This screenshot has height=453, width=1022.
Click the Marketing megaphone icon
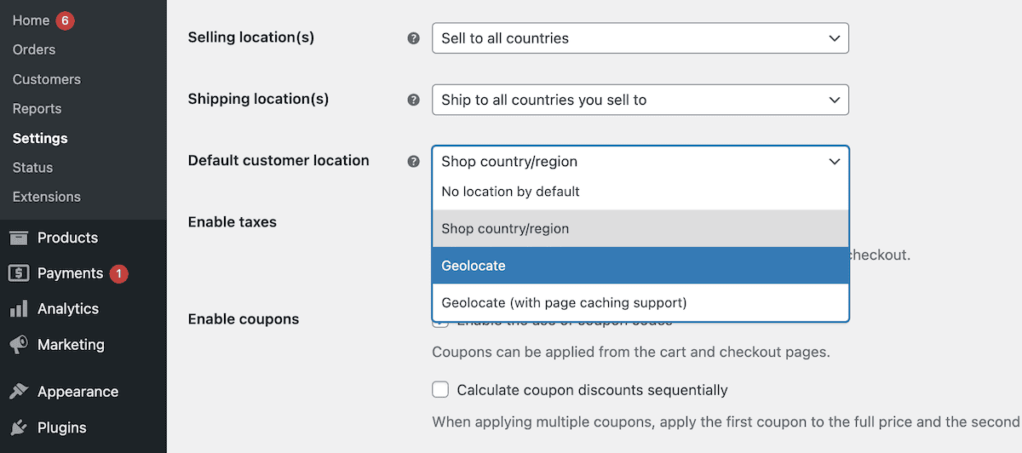coord(18,345)
